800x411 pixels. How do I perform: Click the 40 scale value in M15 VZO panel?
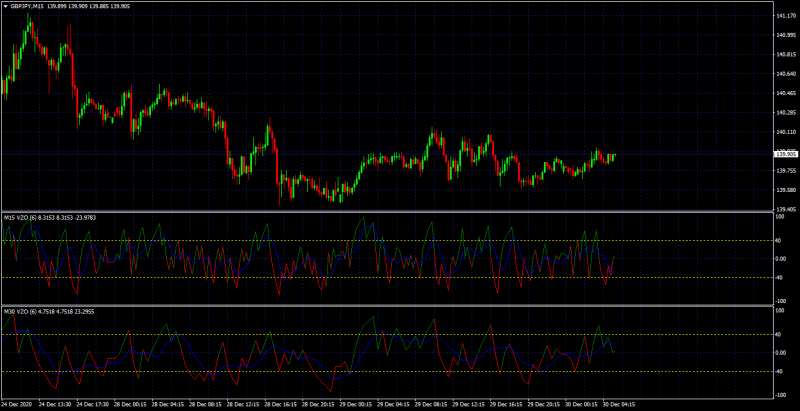pos(780,241)
